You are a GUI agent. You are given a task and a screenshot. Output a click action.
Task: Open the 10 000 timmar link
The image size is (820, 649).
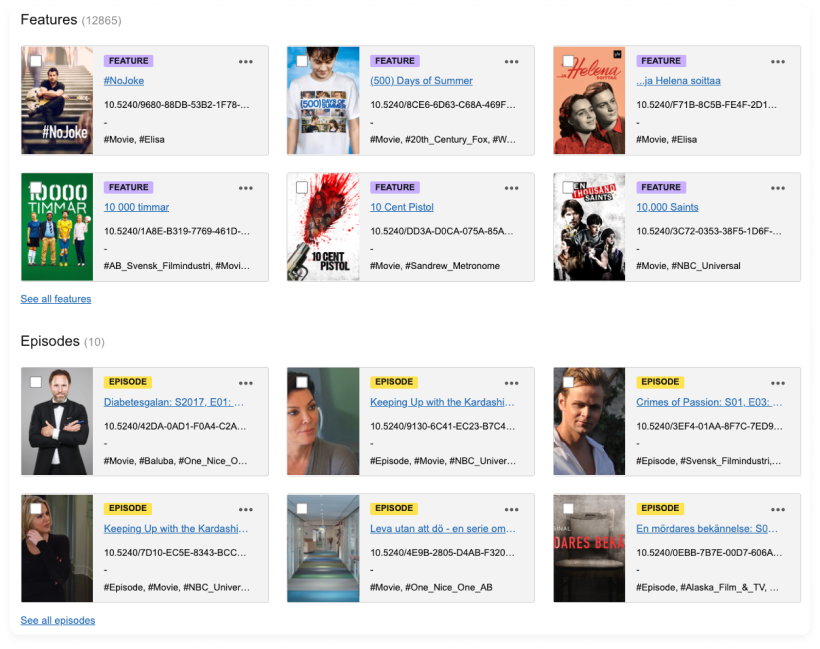136,207
